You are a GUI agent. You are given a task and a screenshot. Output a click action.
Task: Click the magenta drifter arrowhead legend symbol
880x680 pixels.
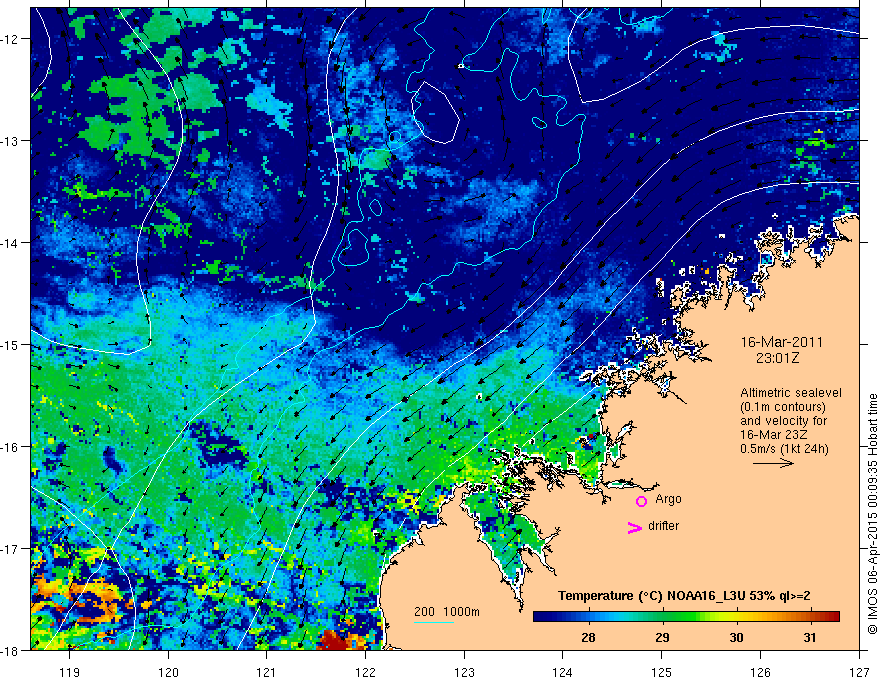tap(634, 527)
